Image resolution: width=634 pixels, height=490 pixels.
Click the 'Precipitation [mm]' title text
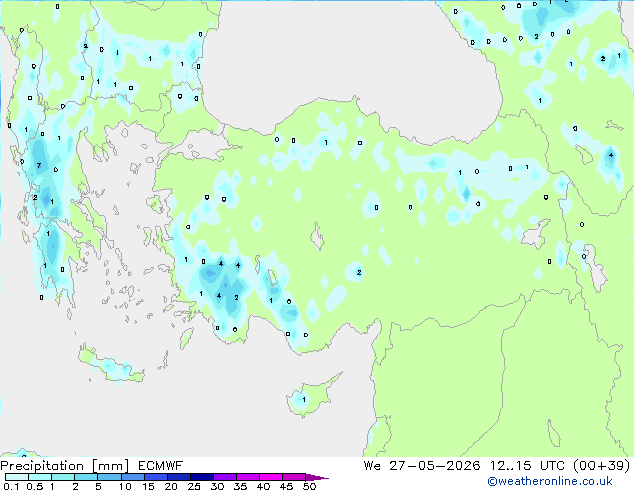pos(64,466)
